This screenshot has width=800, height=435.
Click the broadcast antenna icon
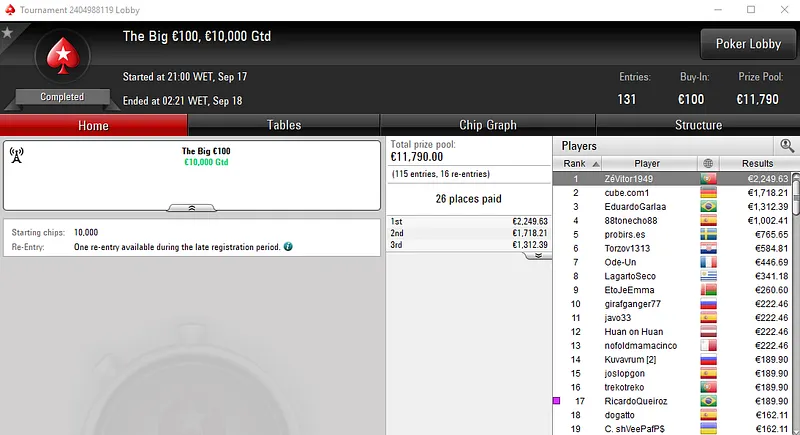17,155
